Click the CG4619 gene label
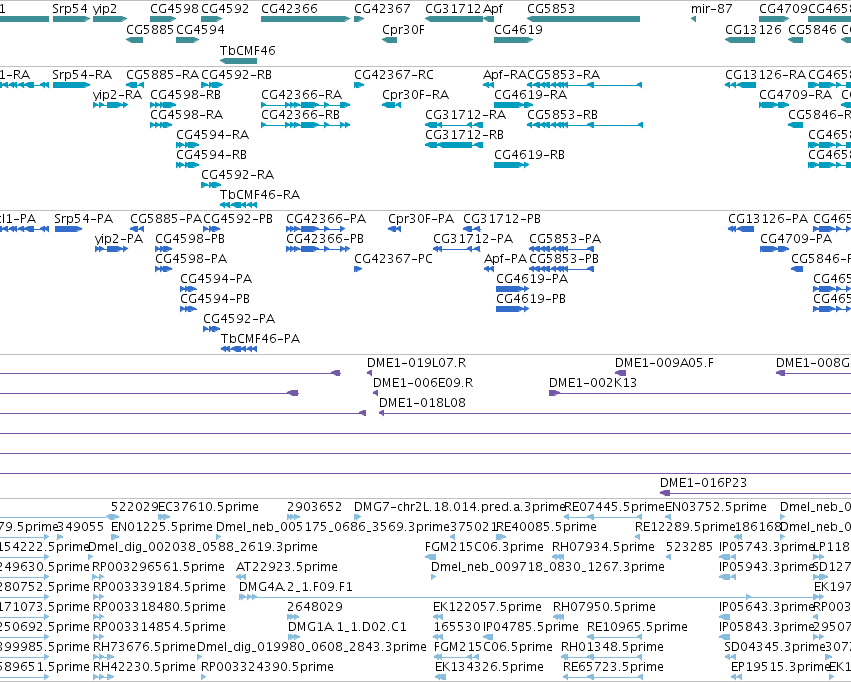The width and height of the screenshot is (851, 682). tap(518, 30)
